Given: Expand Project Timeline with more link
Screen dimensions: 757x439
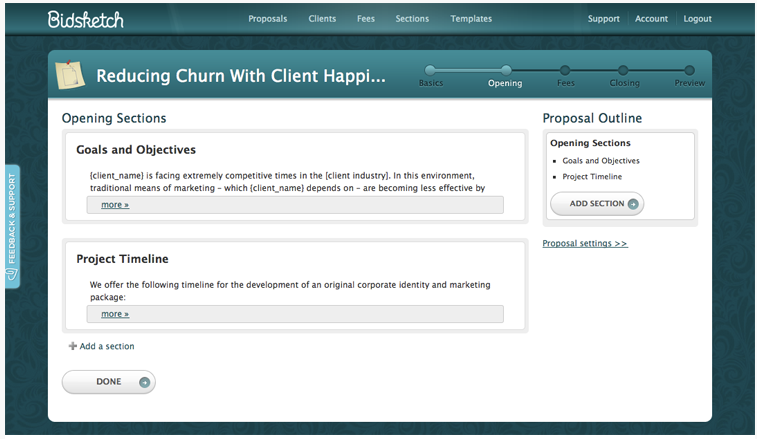Looking at the screenshot, I should 115,314.
